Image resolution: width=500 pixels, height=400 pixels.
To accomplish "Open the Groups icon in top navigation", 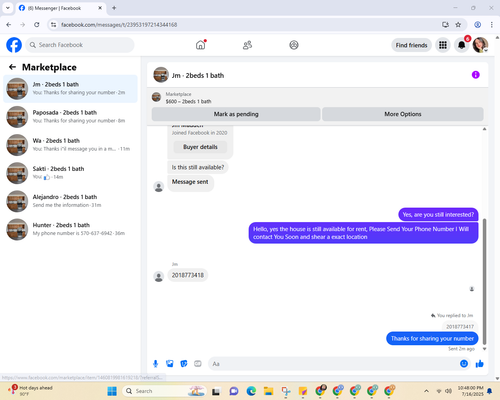I will coord(294,45).
